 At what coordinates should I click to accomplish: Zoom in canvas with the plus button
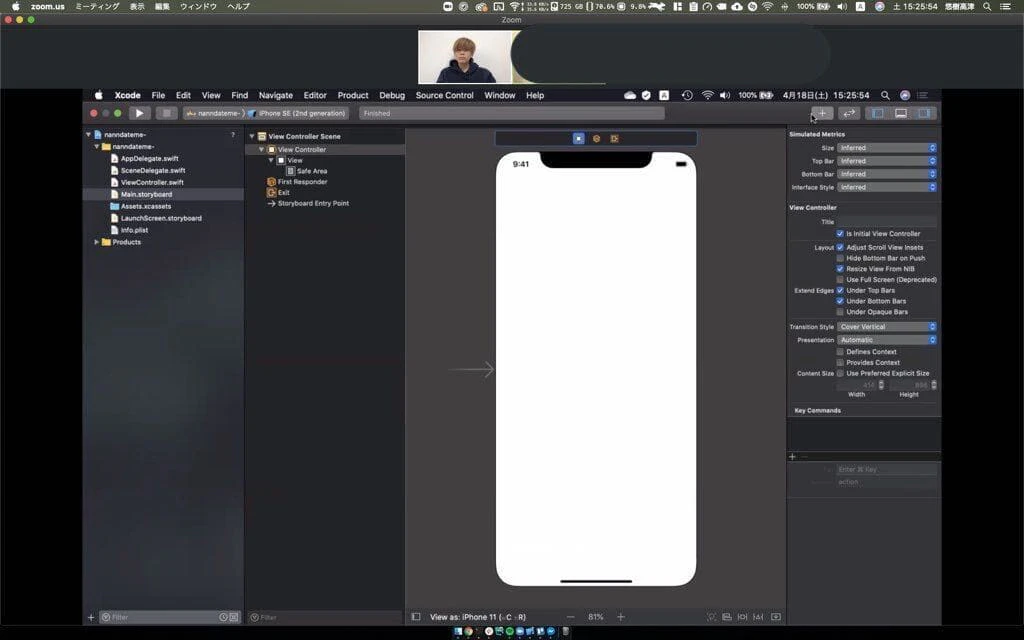(620, 616)
